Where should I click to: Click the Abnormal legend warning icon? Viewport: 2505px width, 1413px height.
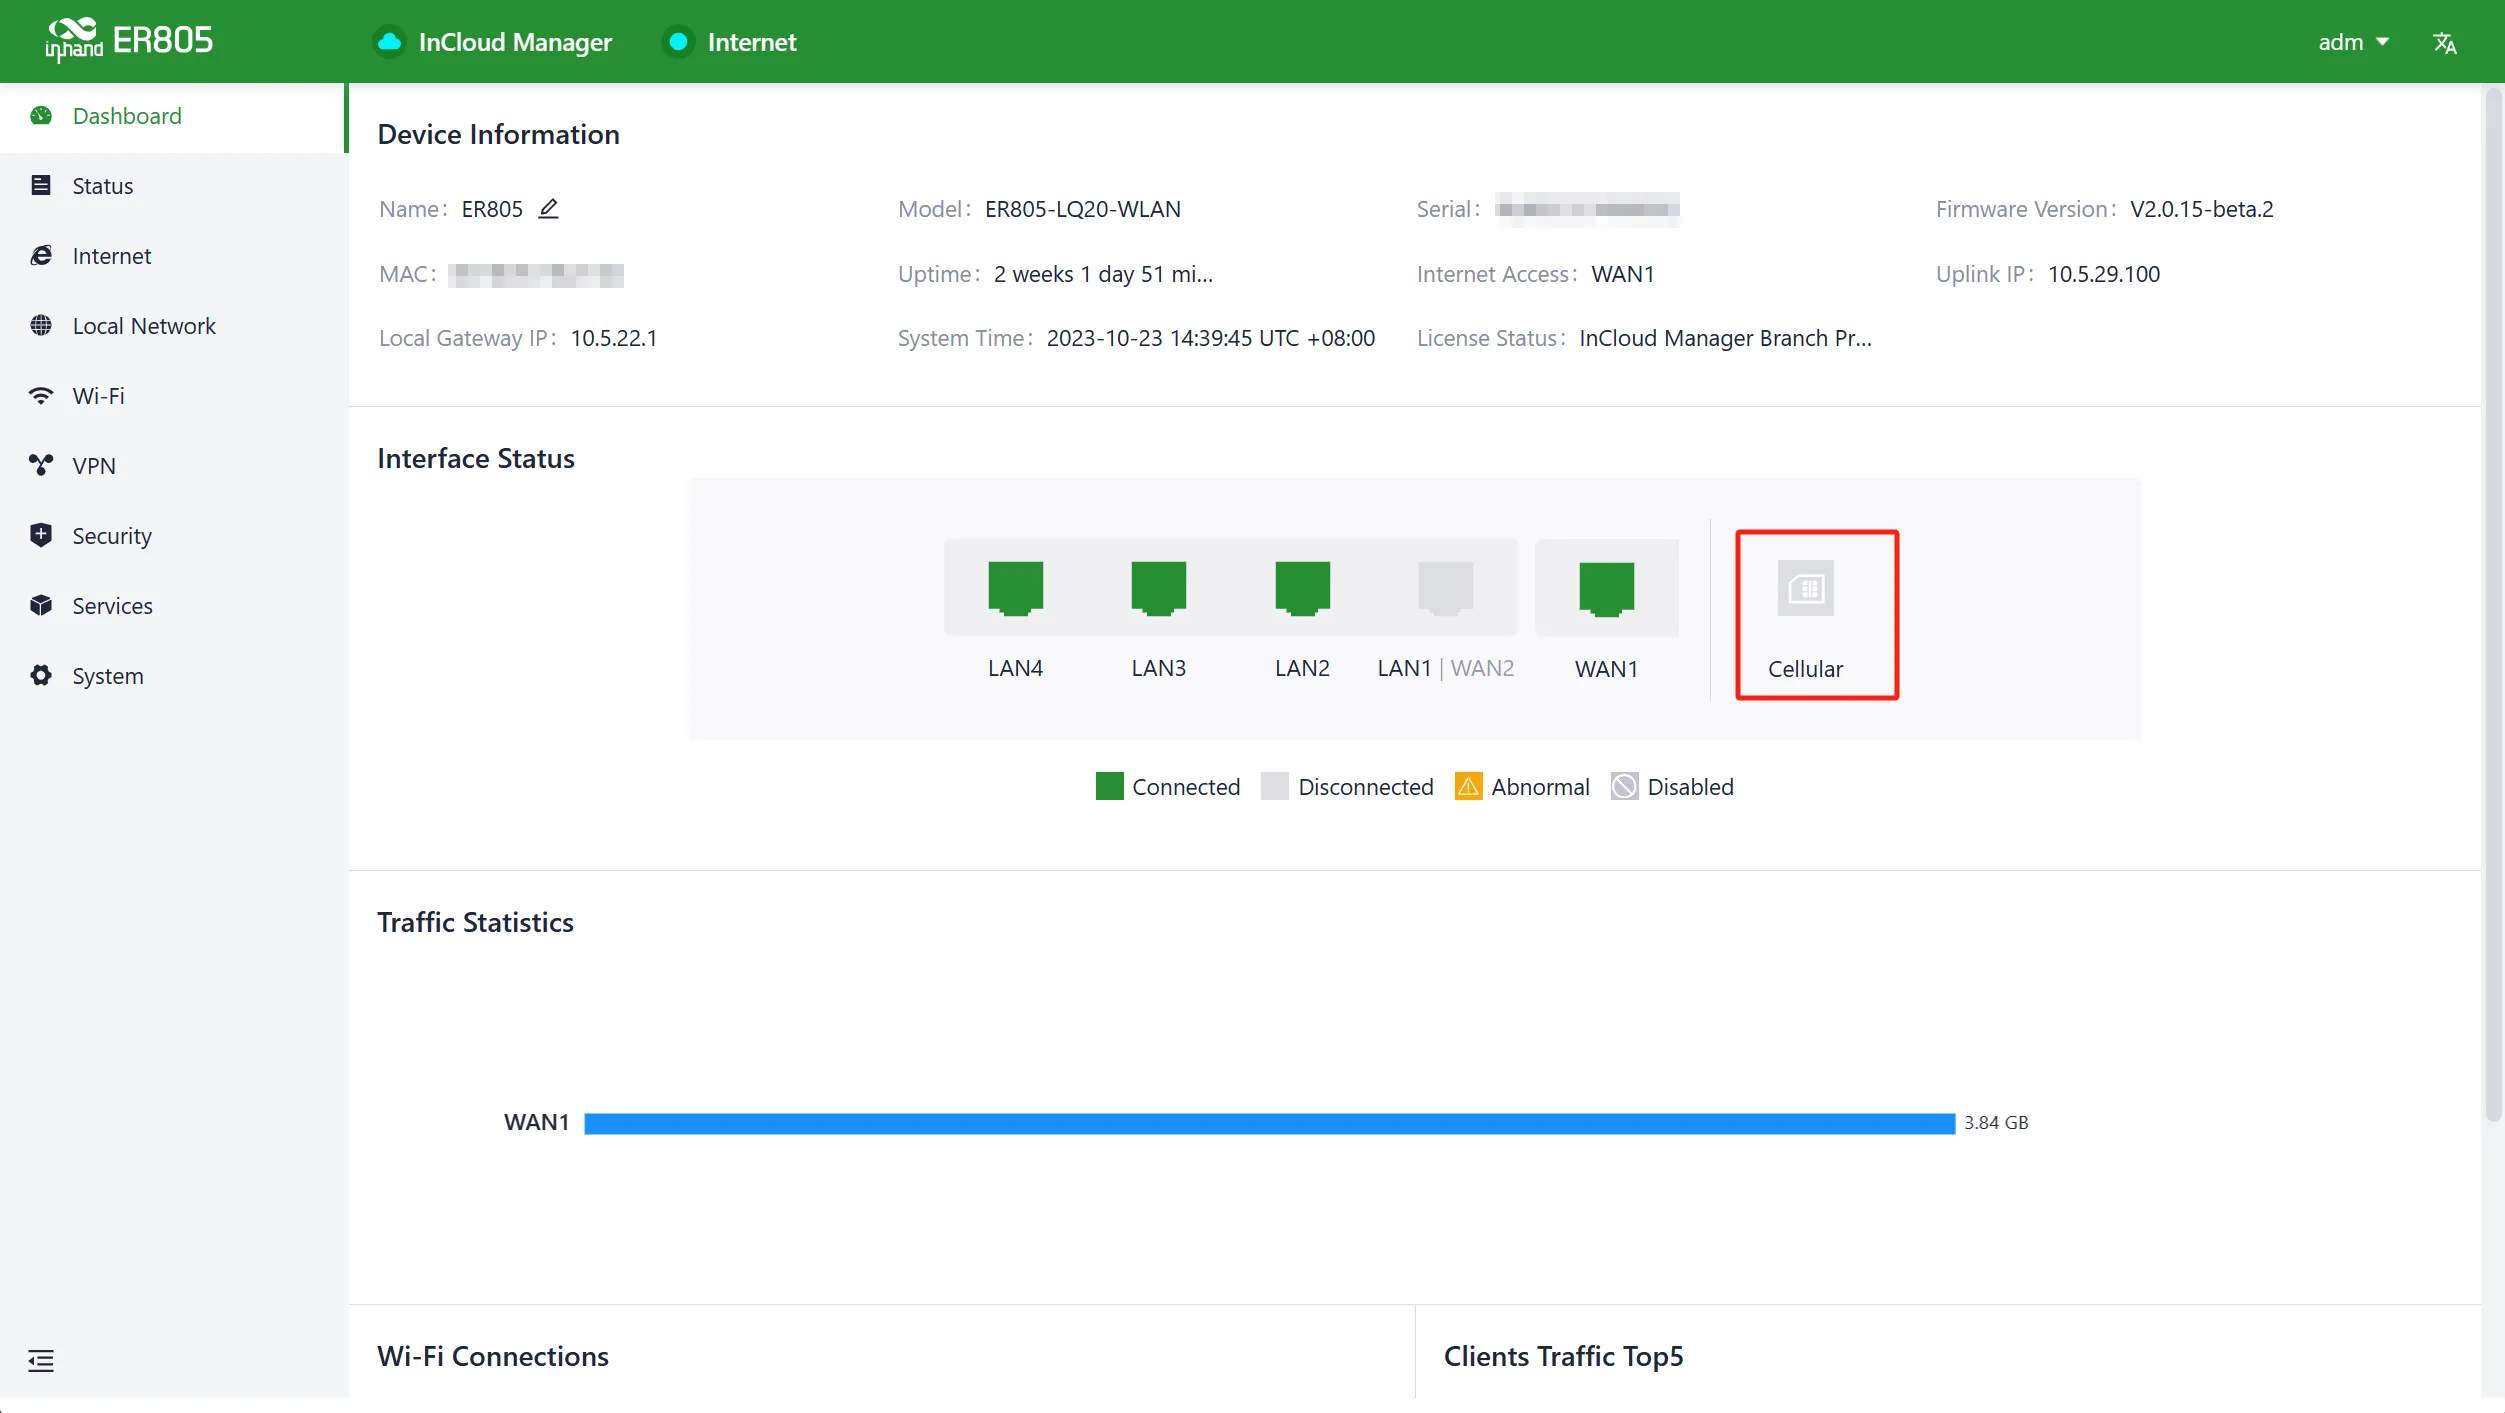[1469, 787]
